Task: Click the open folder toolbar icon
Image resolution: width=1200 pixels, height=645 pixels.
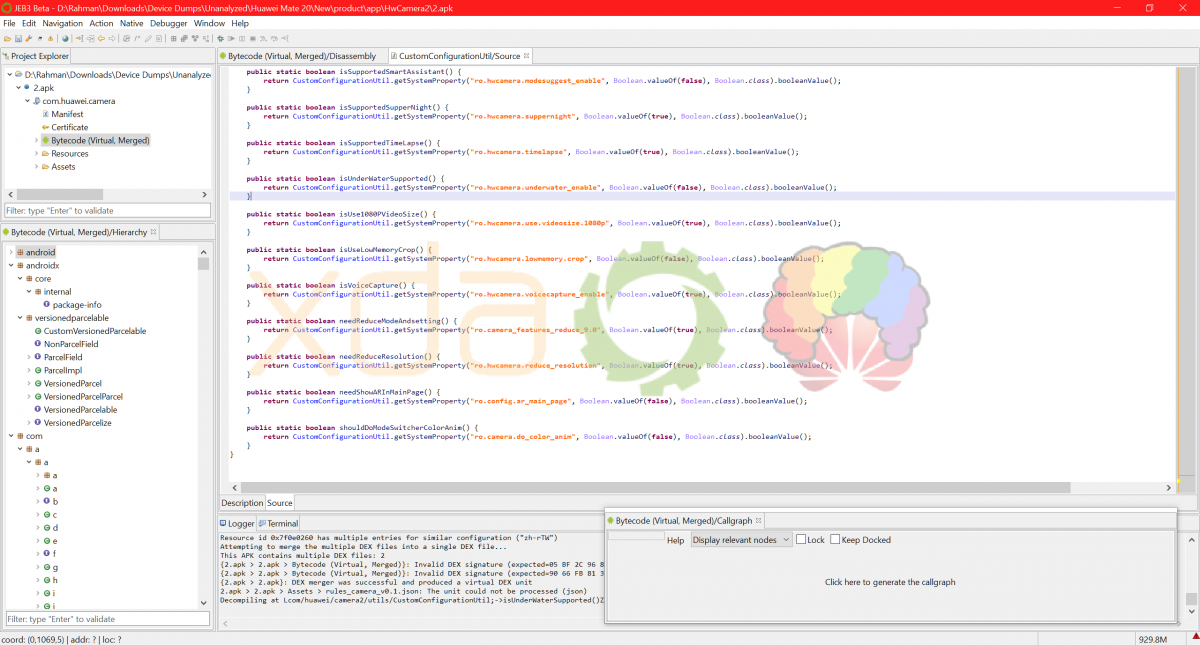Action: 7,38
